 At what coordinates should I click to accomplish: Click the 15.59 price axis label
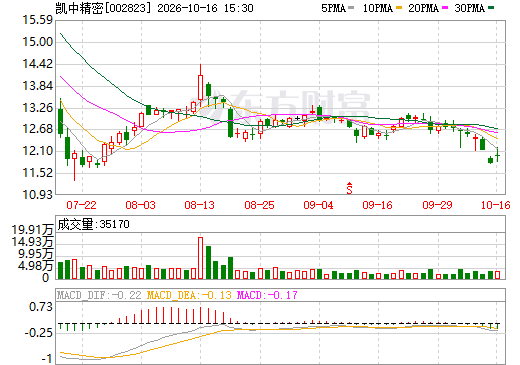[38, 20]
